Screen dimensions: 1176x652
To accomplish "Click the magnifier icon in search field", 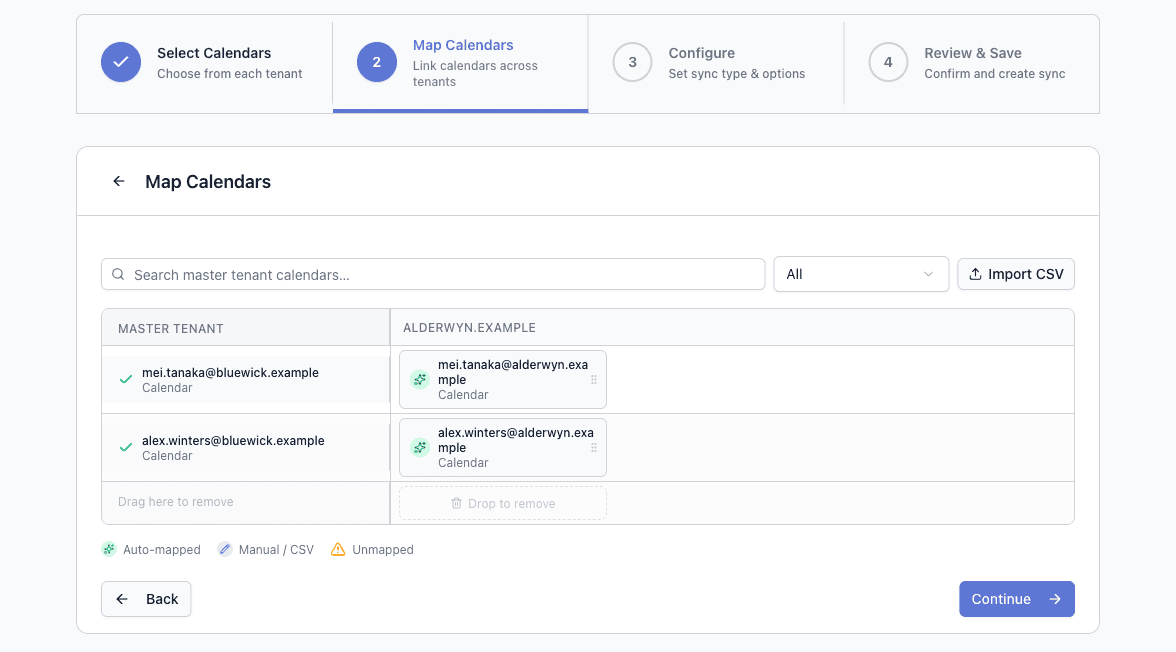I will (118, 275).
